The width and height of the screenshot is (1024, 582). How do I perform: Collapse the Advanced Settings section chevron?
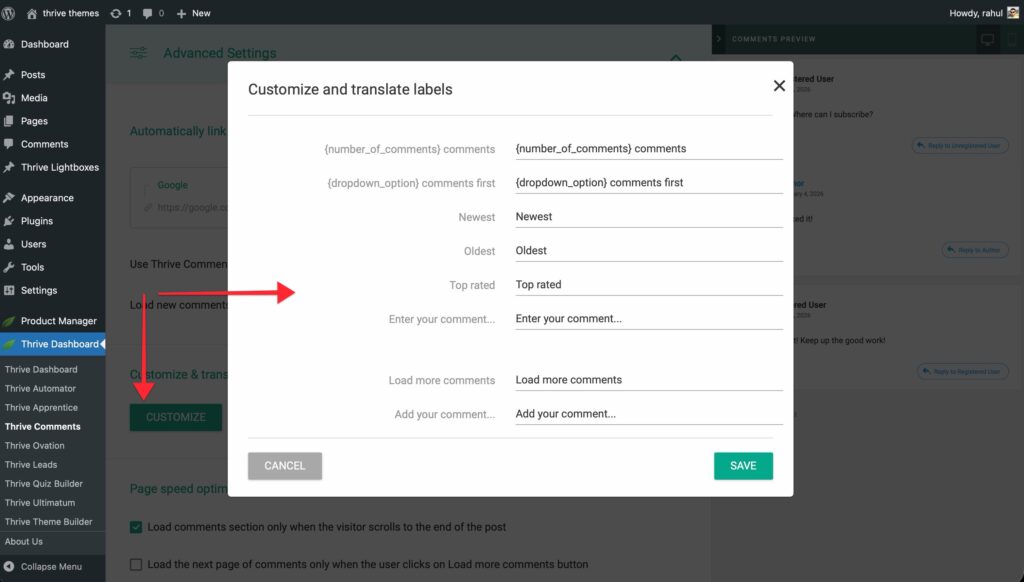676,58
